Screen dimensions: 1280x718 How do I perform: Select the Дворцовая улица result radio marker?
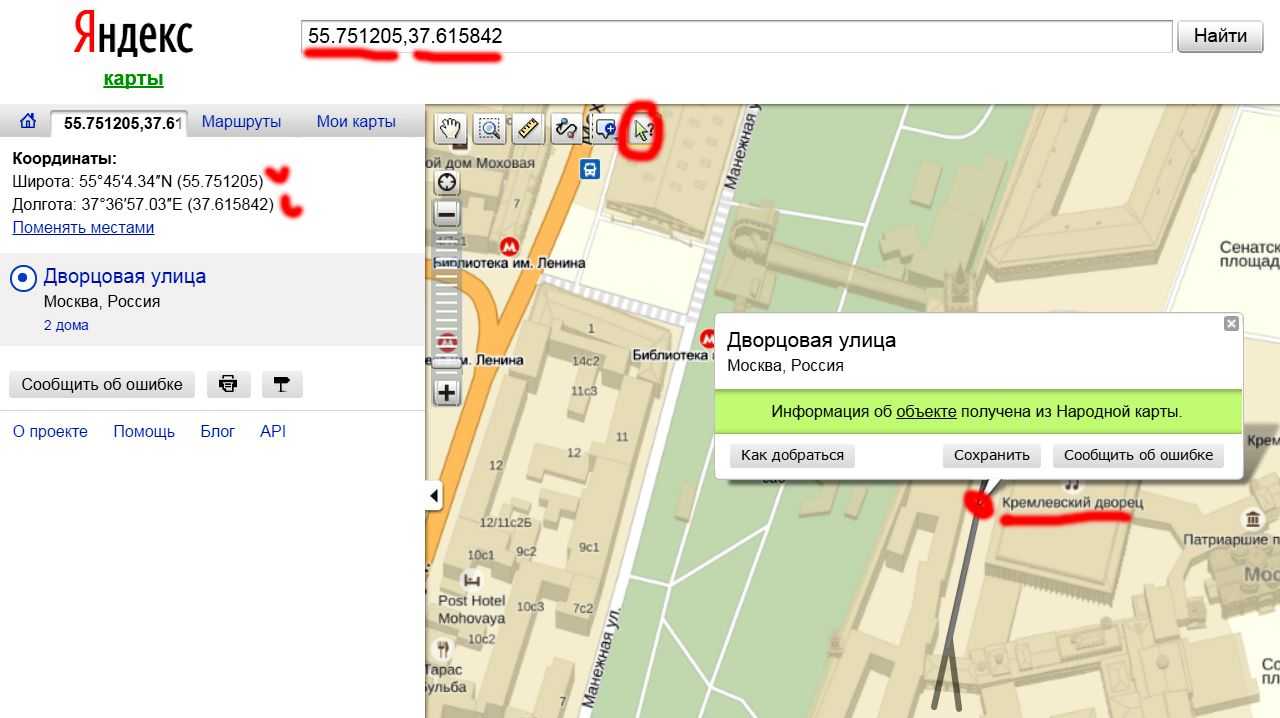23,278
